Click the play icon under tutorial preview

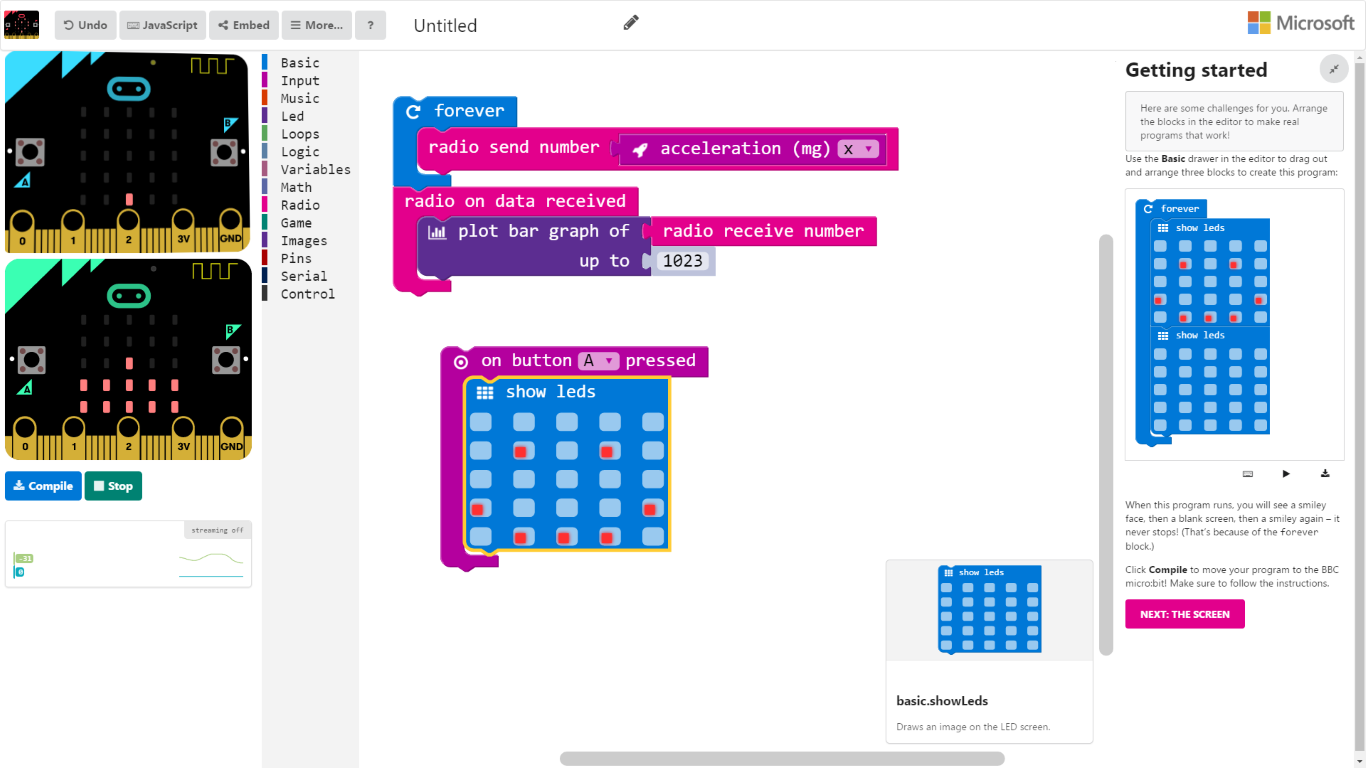[1286, 474]
